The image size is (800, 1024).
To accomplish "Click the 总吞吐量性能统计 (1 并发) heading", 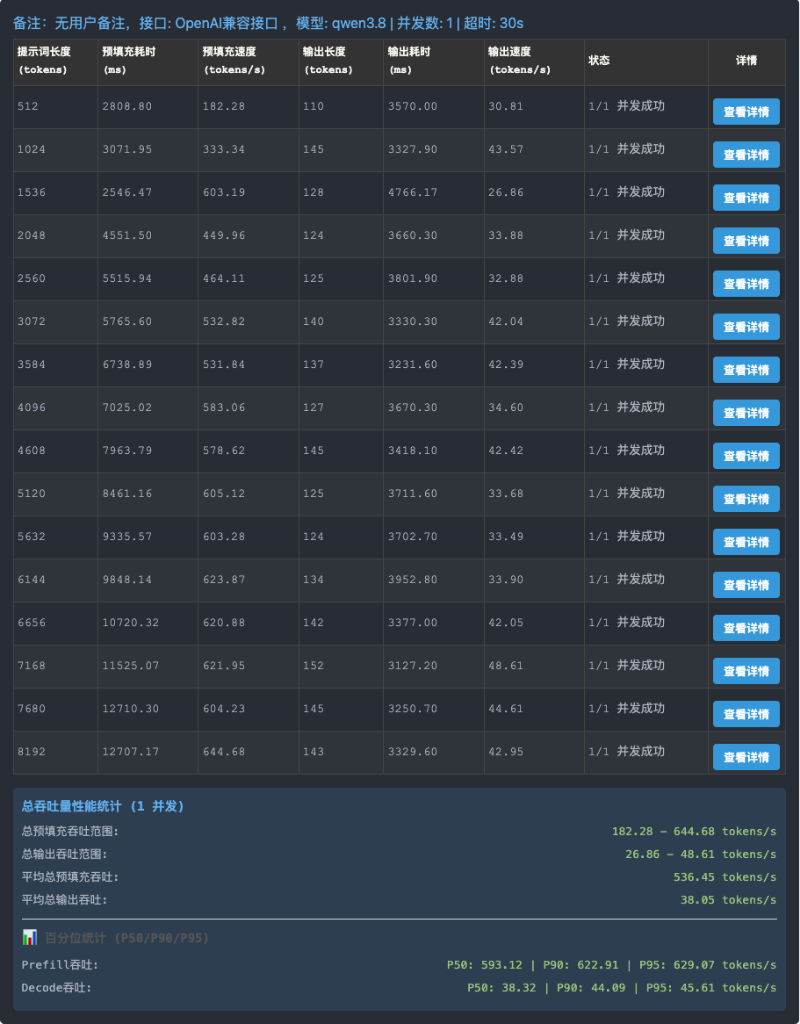I will [103, 807].
